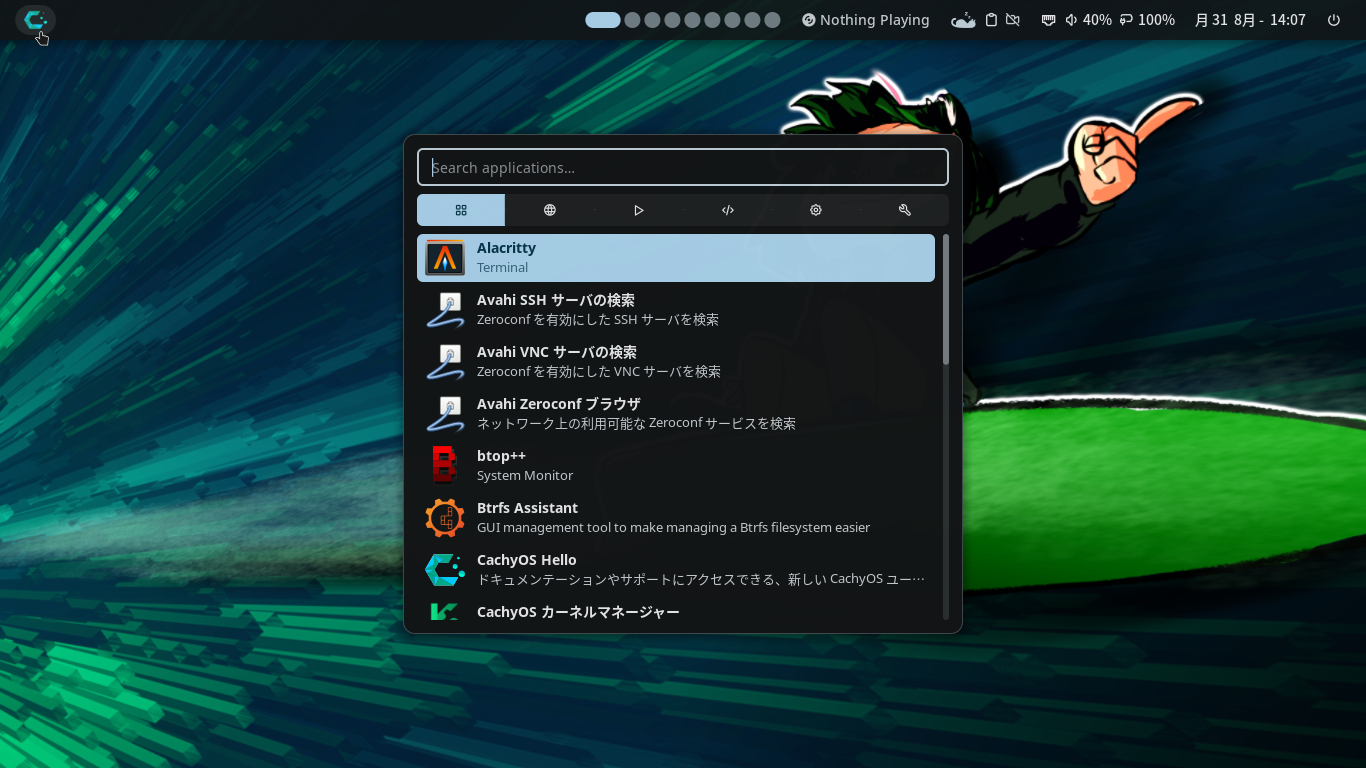Select the play-triangle multimedia category tab

point(638,210)
